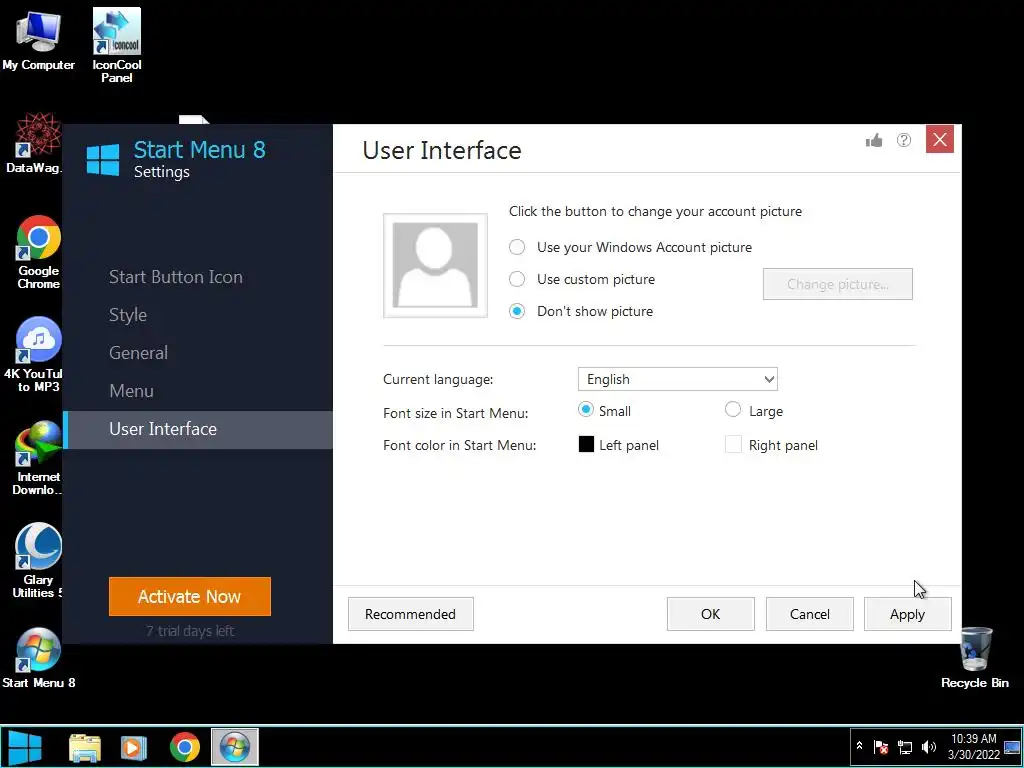This screenshot has height=768, width=1024.
Task: Open the Style settings section
Action: (128, 315)
